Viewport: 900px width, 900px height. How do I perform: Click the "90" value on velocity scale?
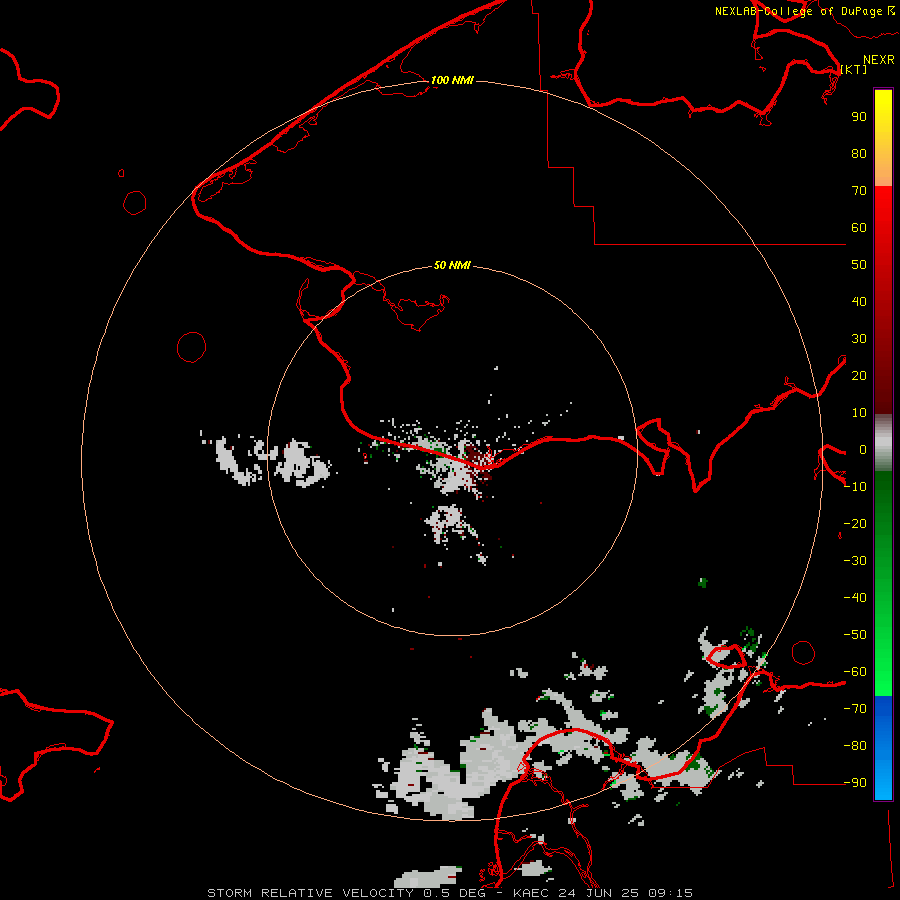[859, 117]
